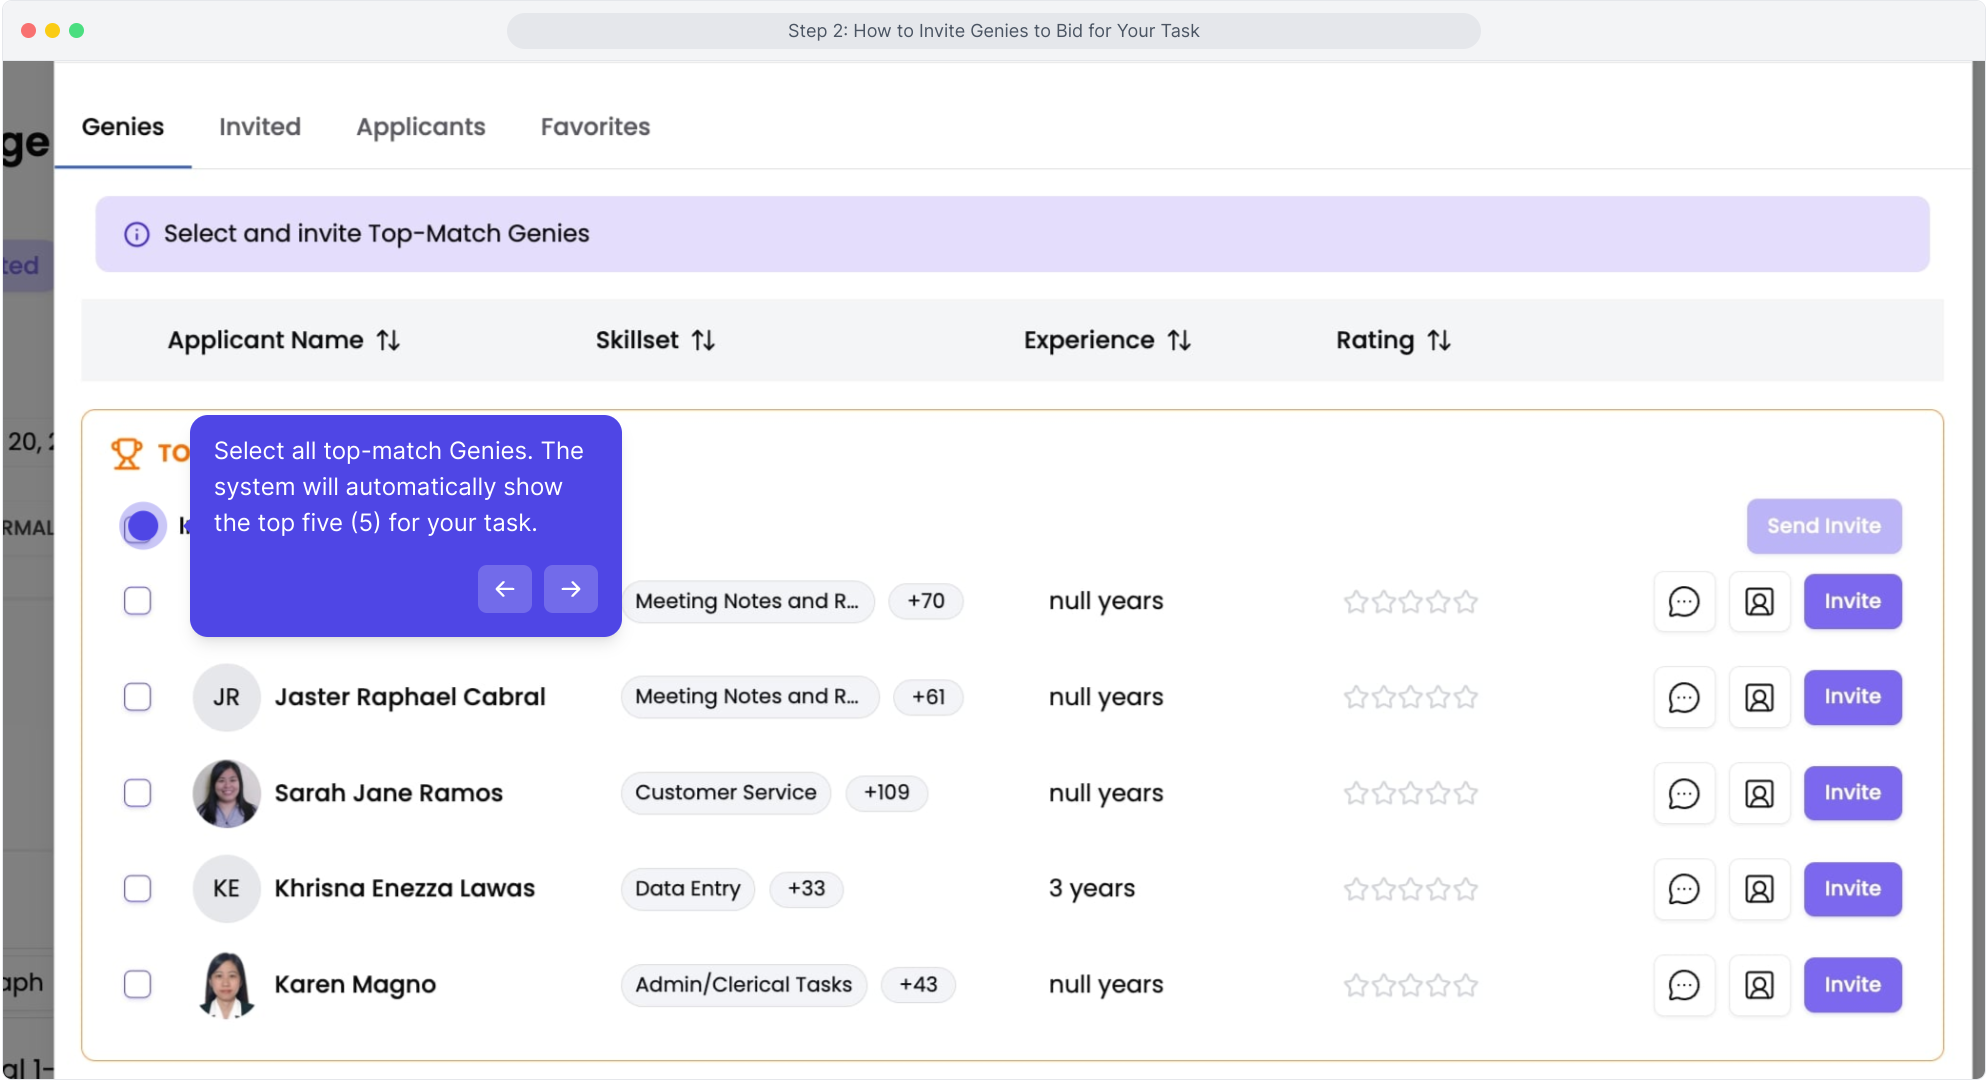View Khrisna Enezza Lawas profile icon
The height and width of the screenshot is (1080, 1988).
1759,889
